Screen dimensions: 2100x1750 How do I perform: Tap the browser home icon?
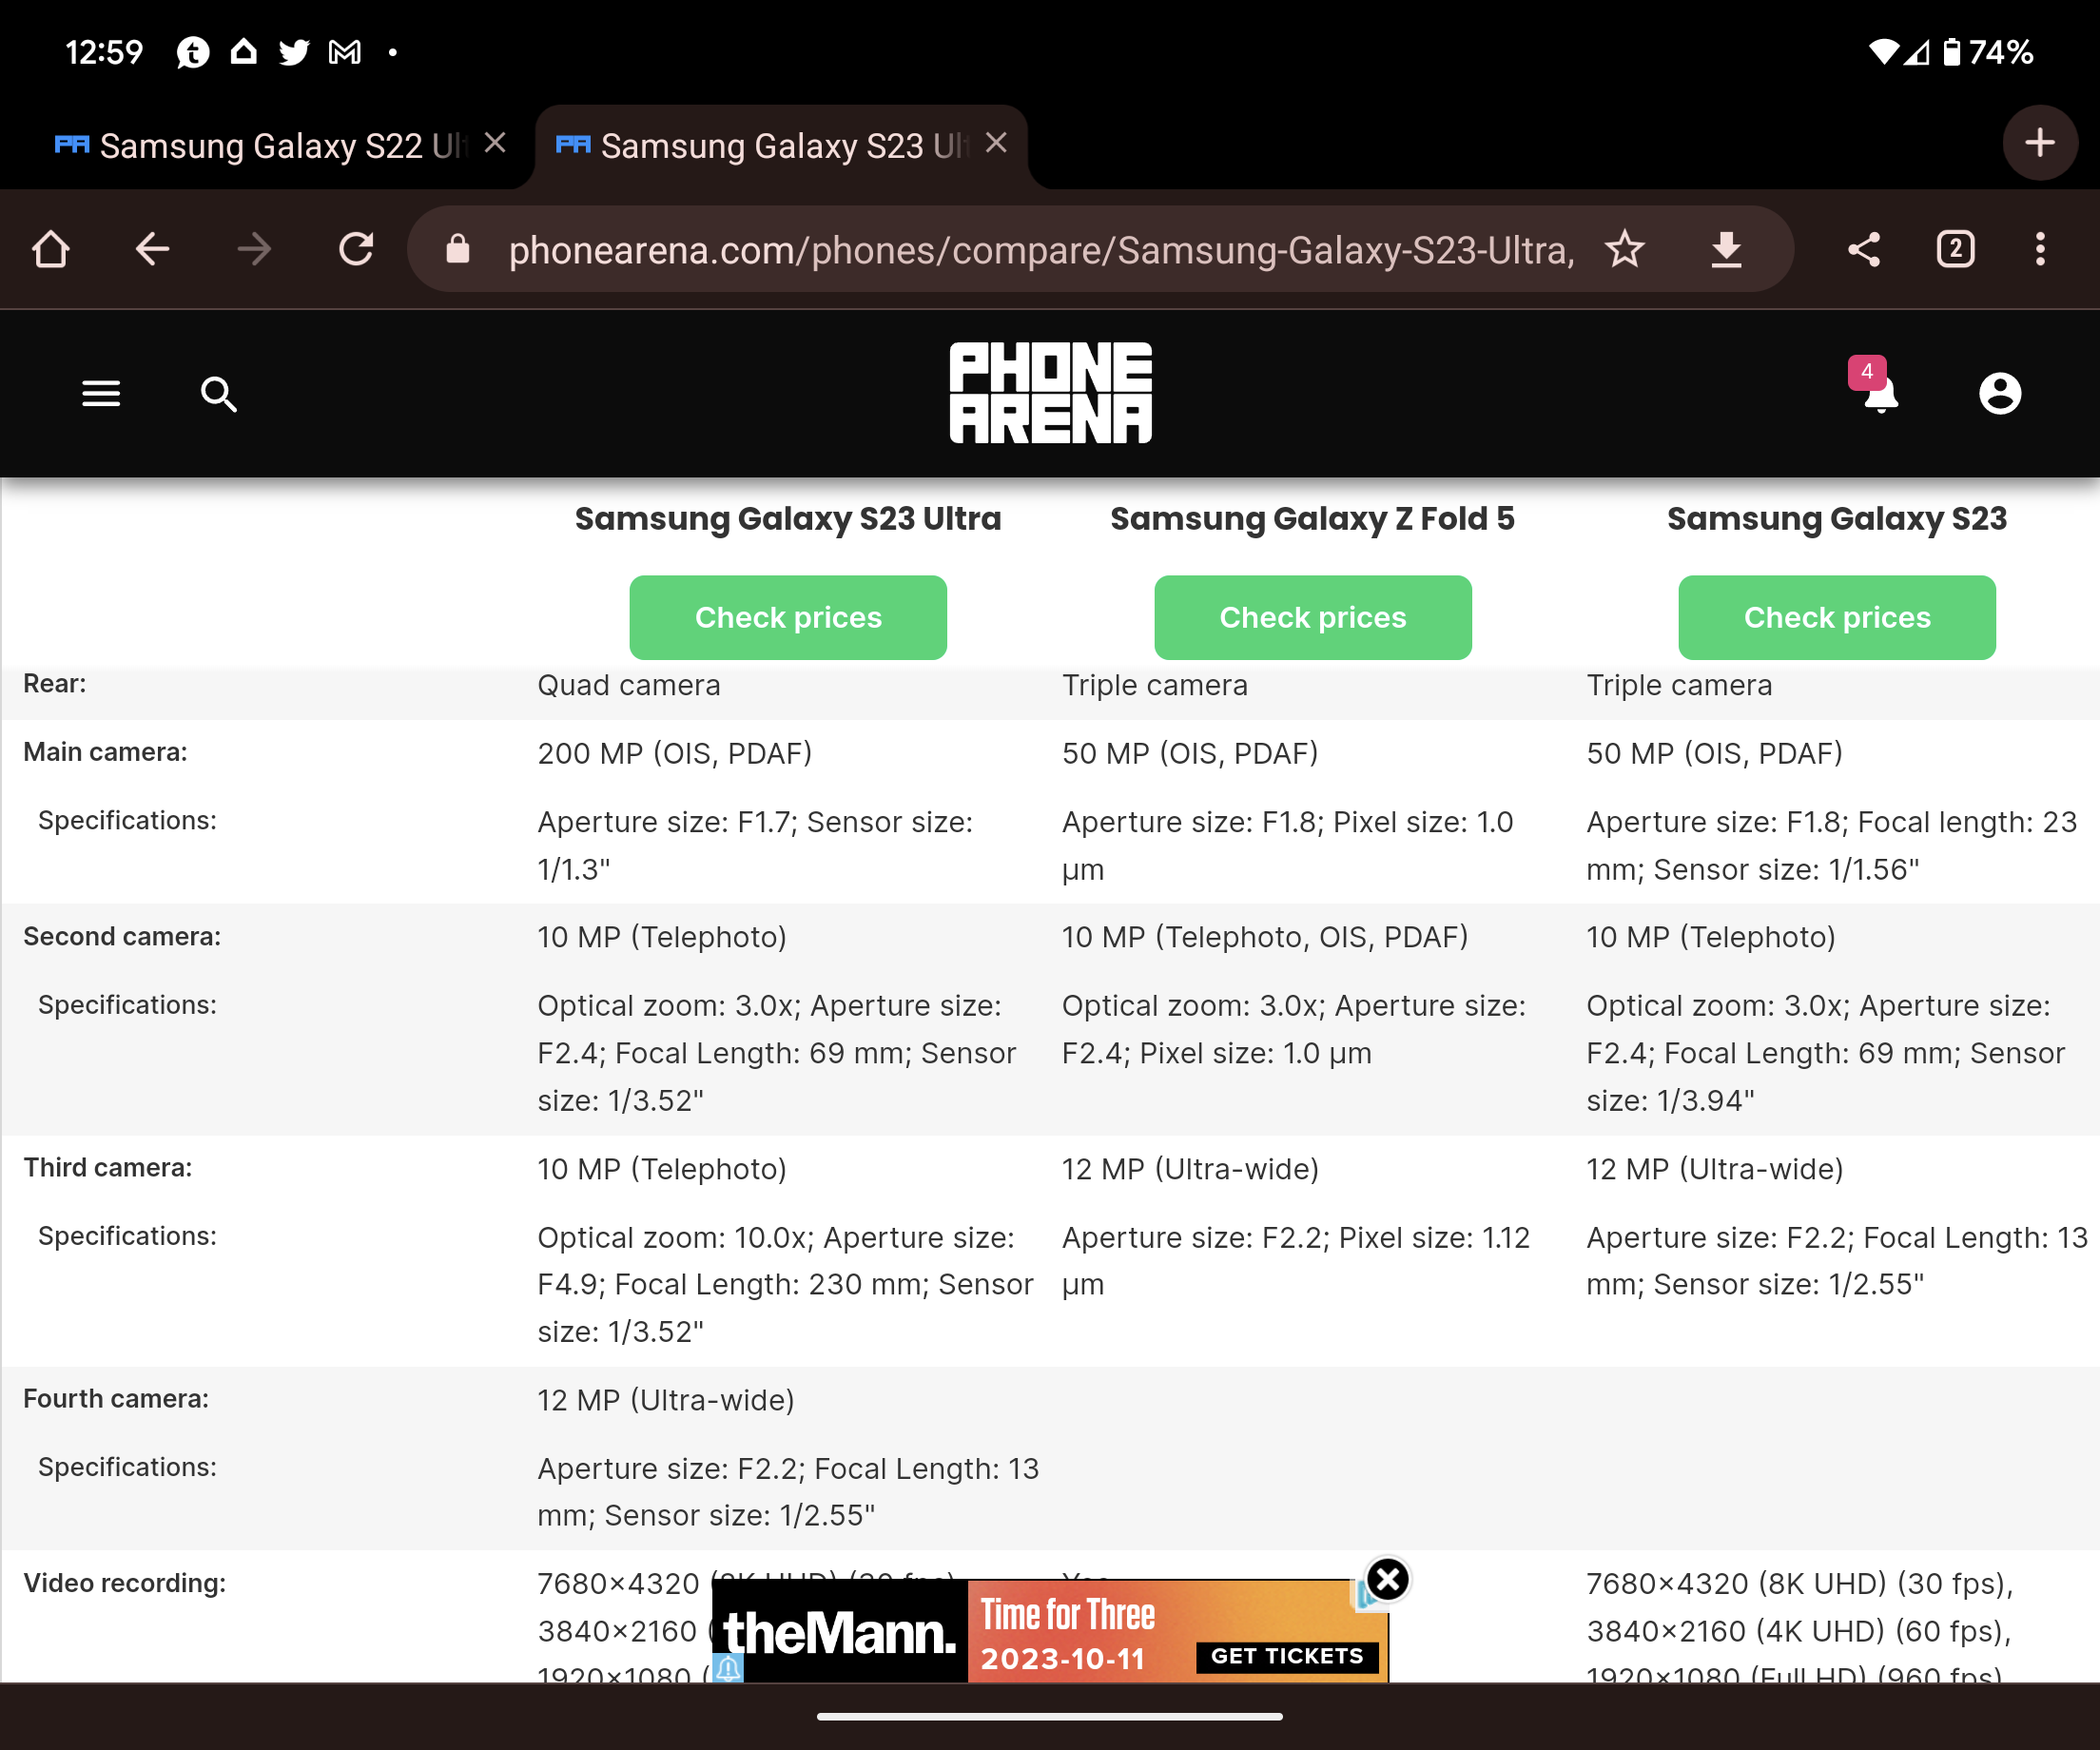click(x=51, y=249)
